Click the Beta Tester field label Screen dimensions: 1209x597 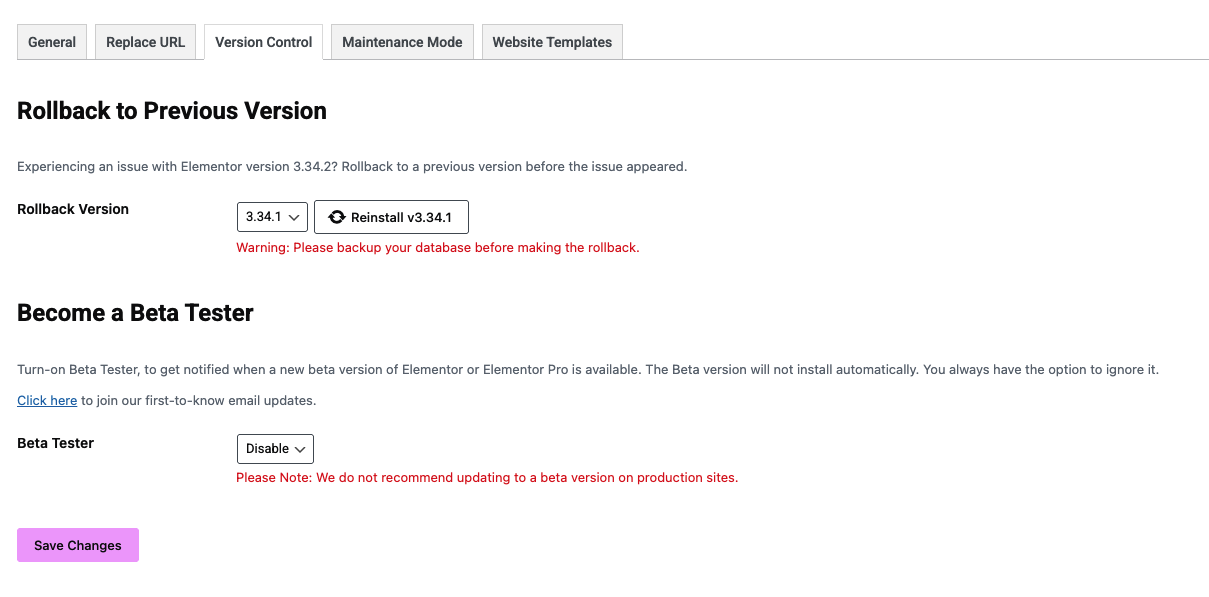click(x=56, y=443)
